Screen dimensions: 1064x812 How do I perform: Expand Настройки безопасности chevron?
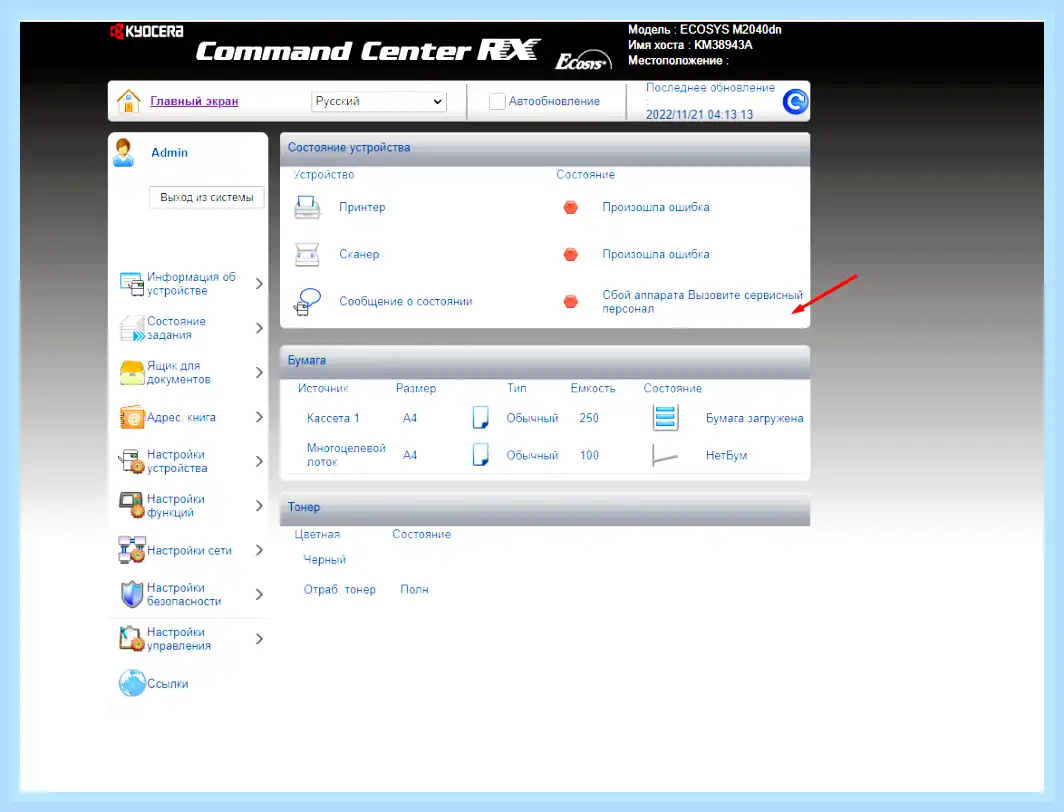[x=259, y=594]
